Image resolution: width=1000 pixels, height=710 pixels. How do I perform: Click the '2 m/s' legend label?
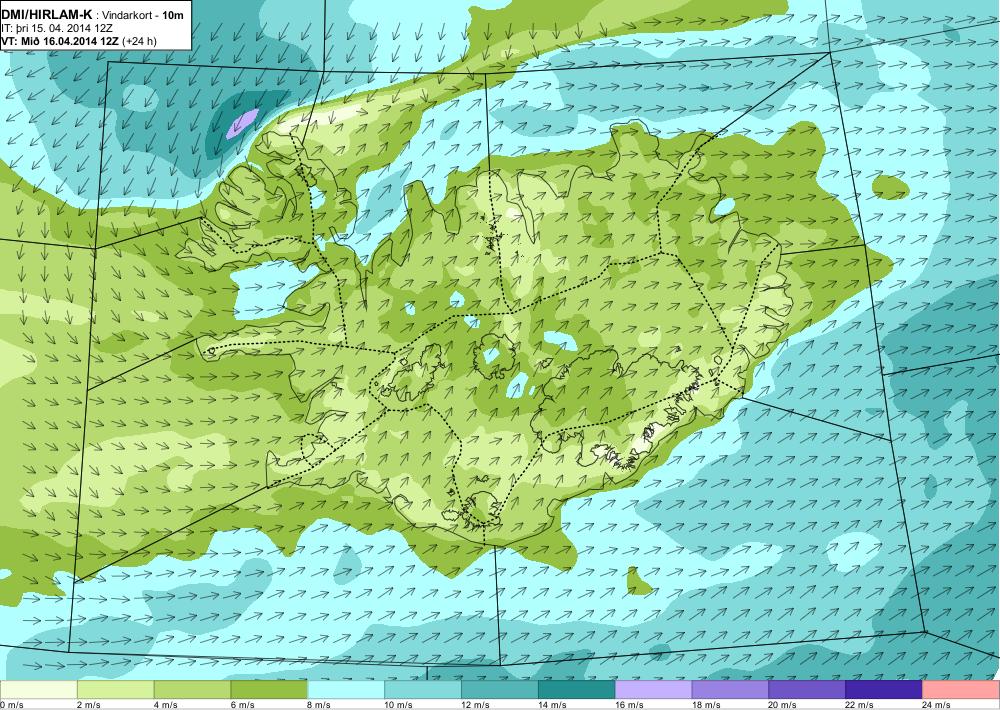click(89, 705)
